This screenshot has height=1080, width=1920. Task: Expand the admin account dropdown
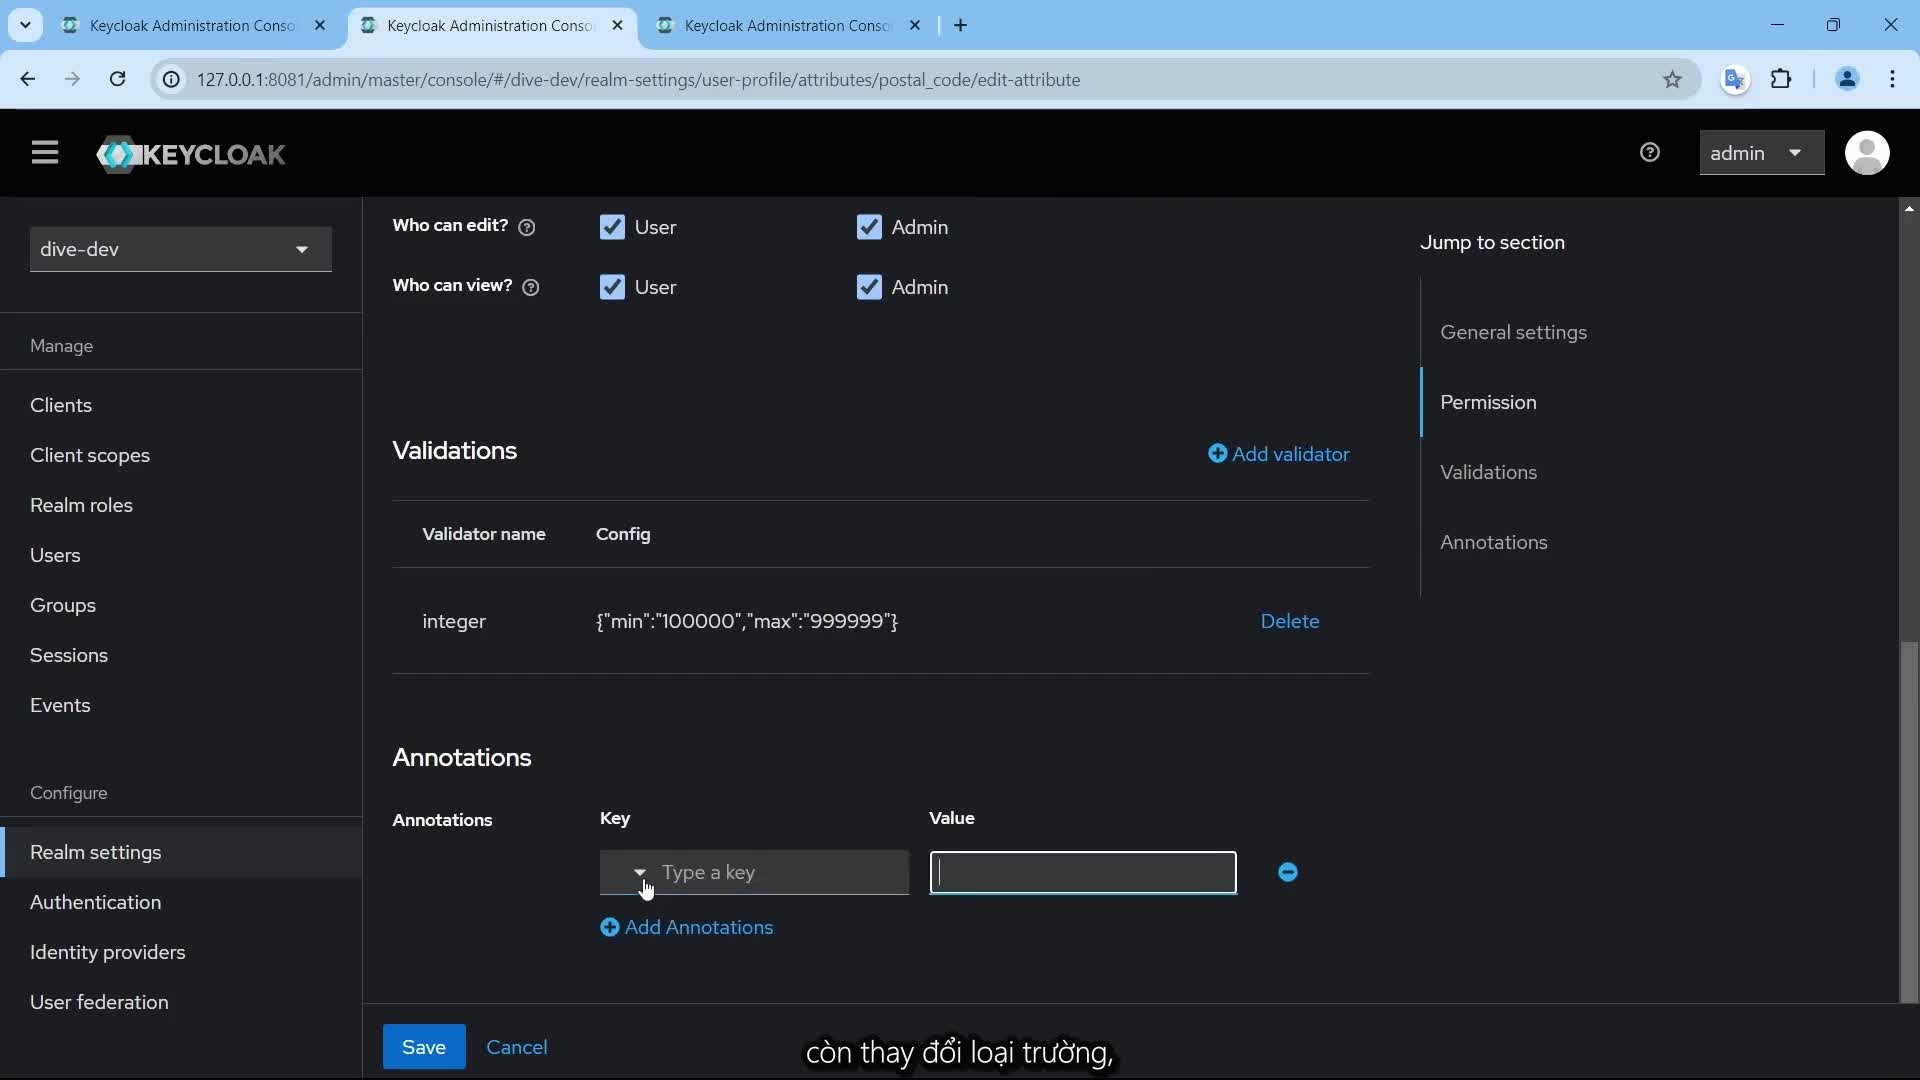1760,153
